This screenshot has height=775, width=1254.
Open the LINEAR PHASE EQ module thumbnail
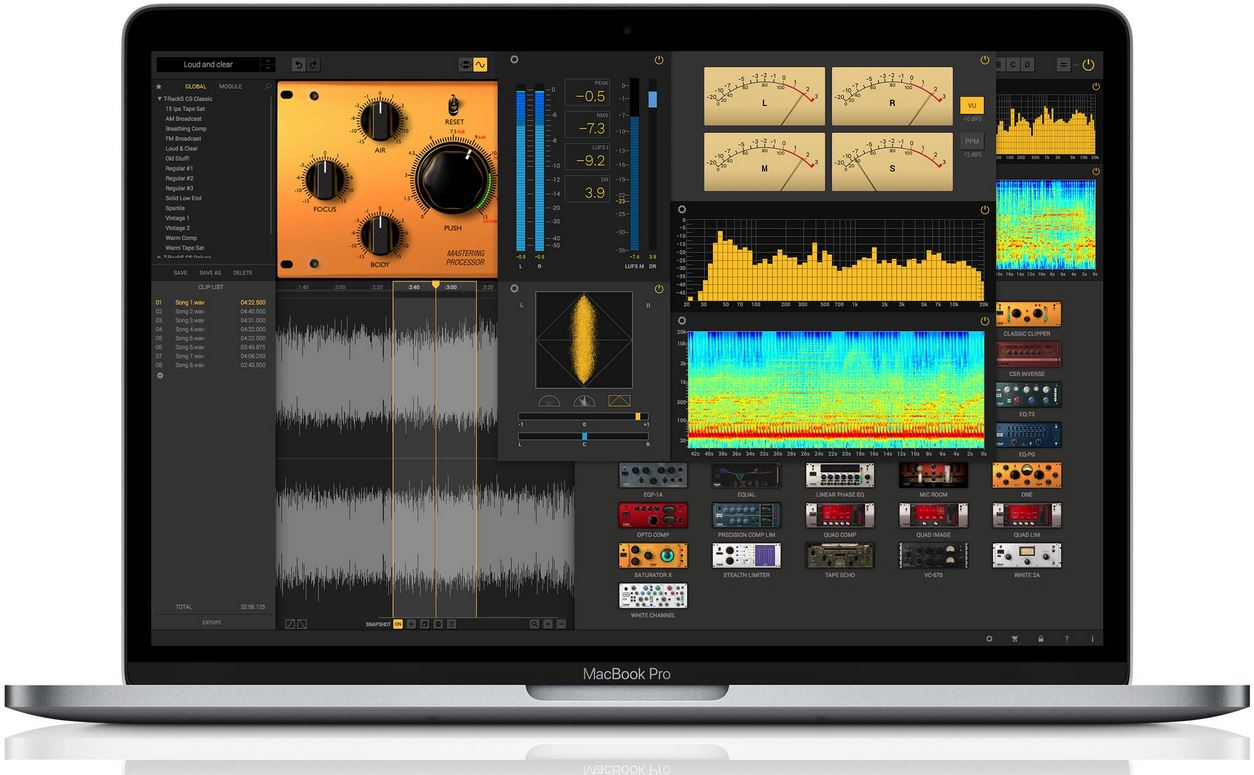[x=840, y=475]
